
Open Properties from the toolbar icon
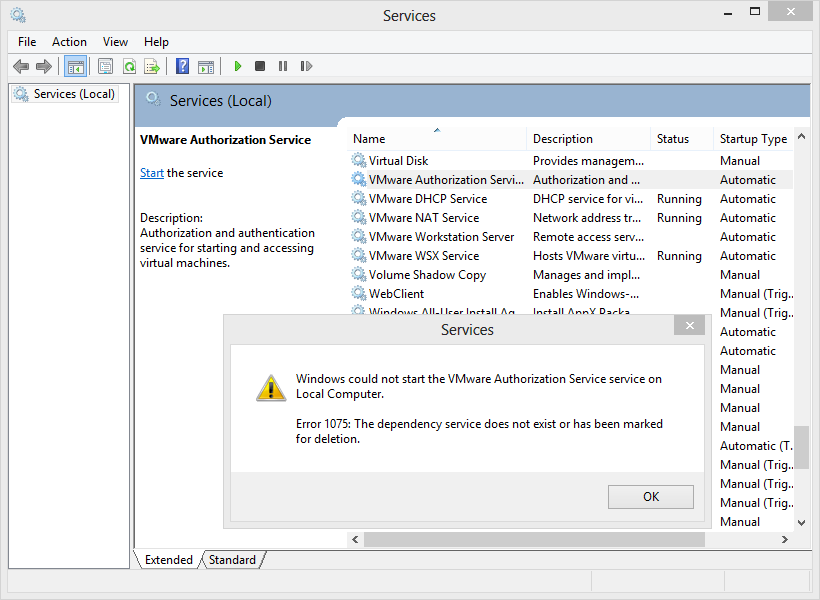pyautogui.click(x=105, y=67)
